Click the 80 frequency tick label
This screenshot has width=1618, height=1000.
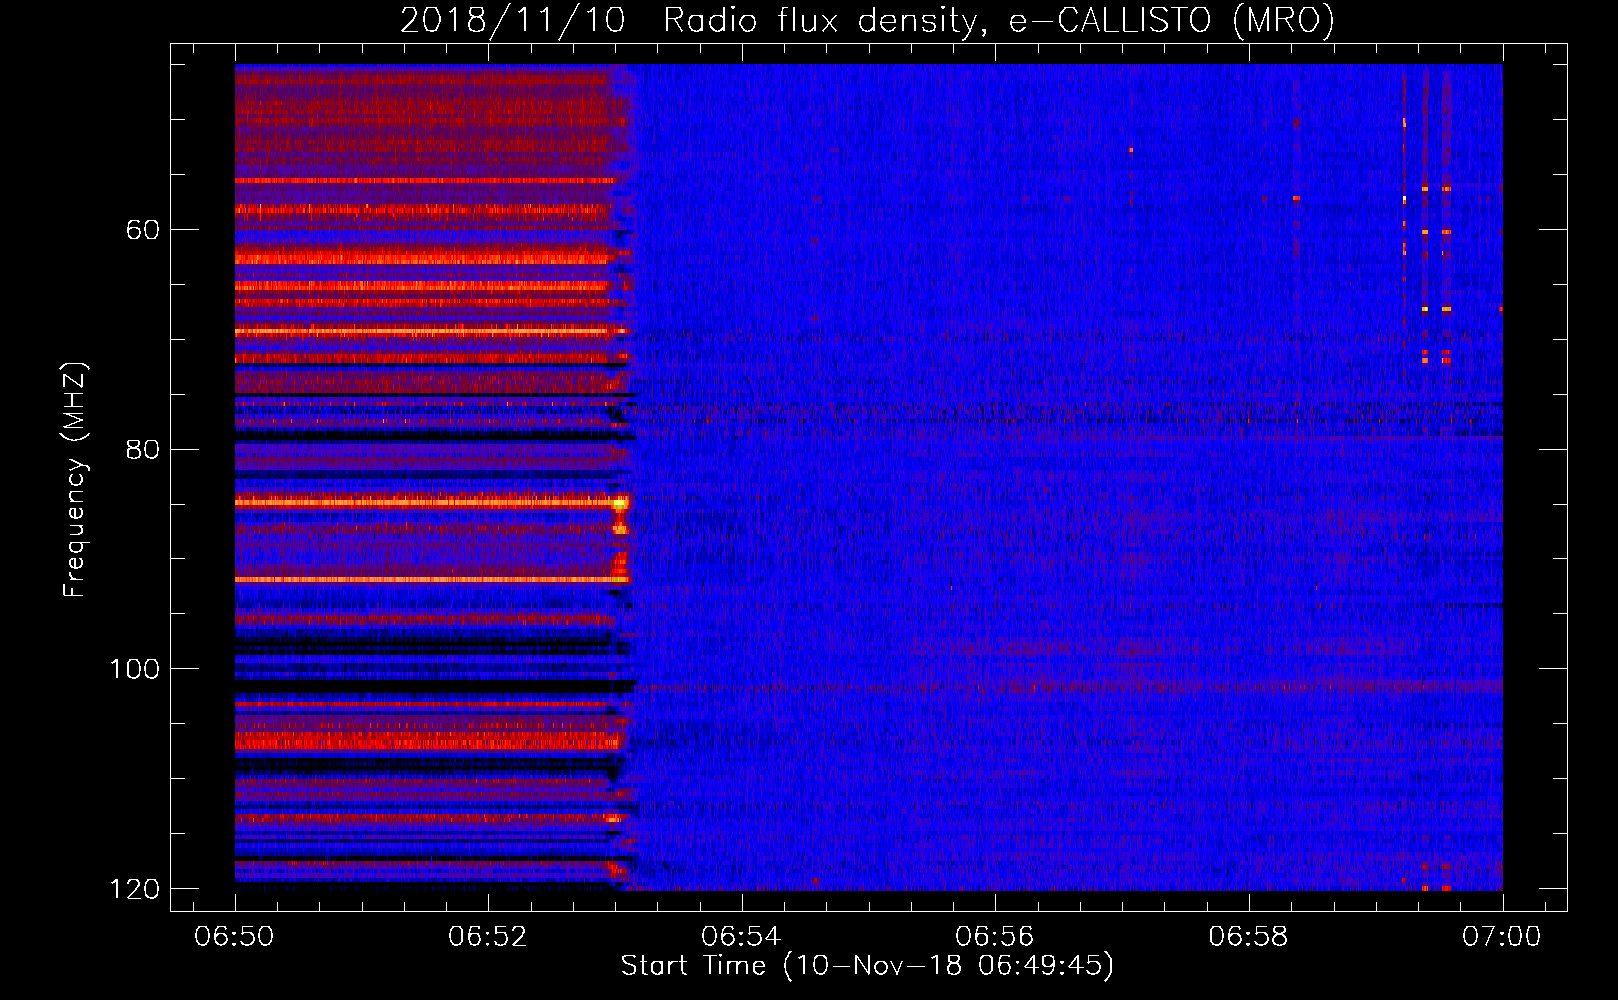pos(143,449)
